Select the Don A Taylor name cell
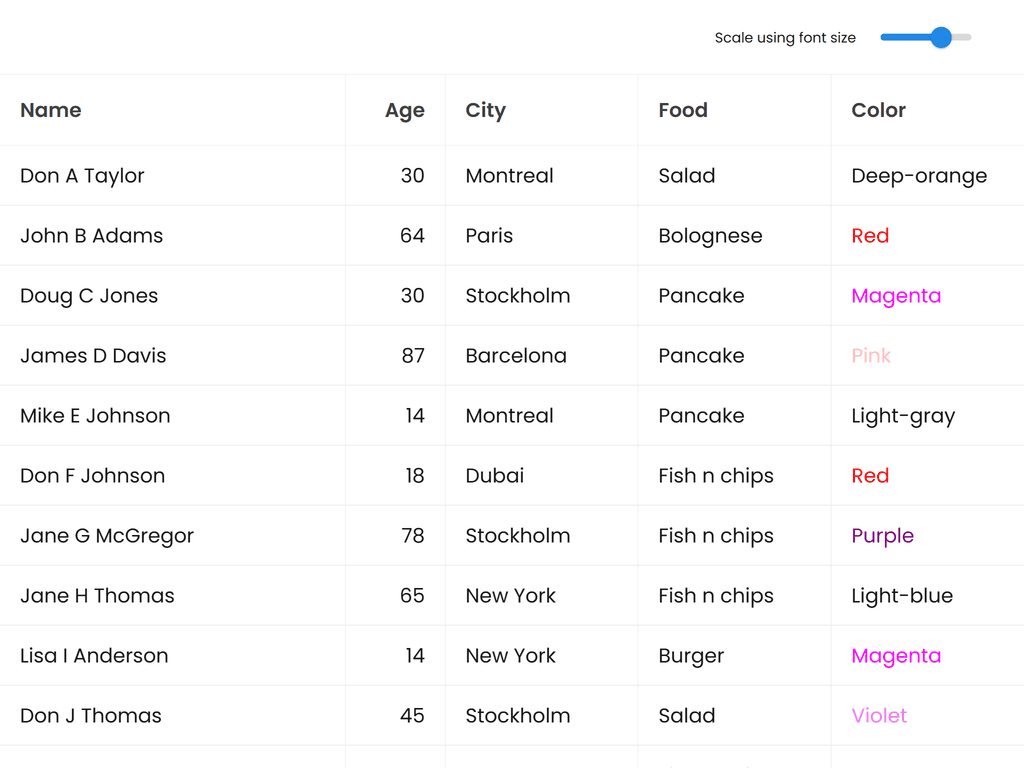 pyautogui.click(x=82, y=176)
